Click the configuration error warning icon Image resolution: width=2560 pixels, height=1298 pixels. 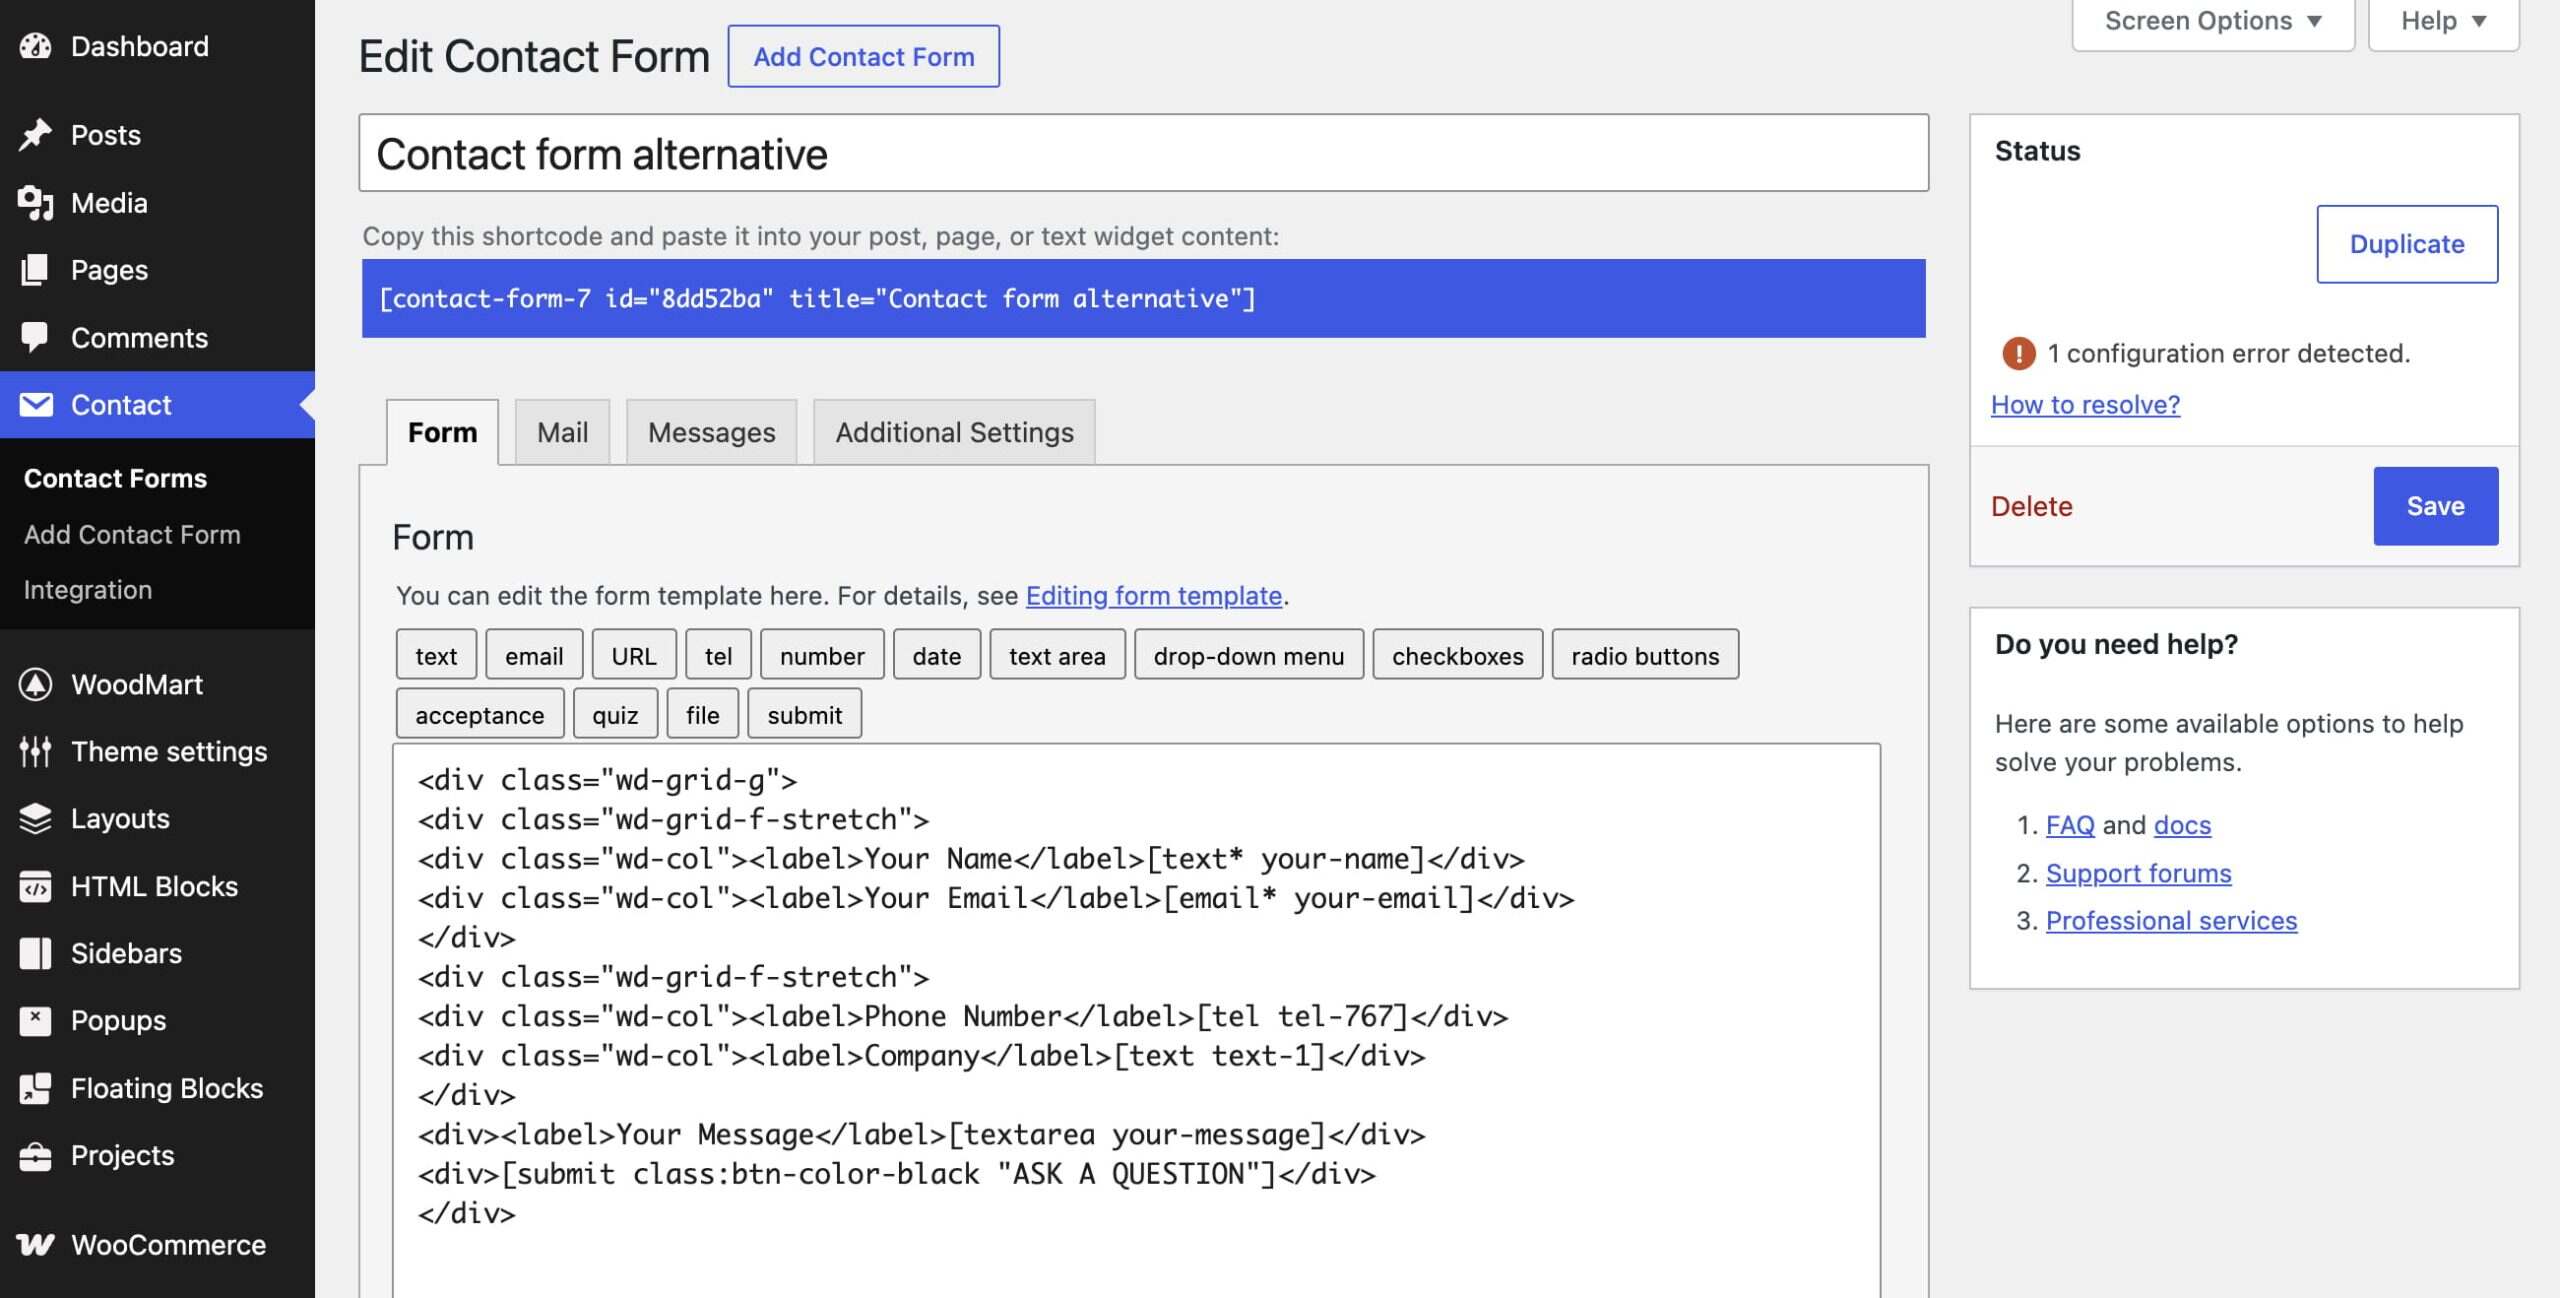(x=2018, y=353)
